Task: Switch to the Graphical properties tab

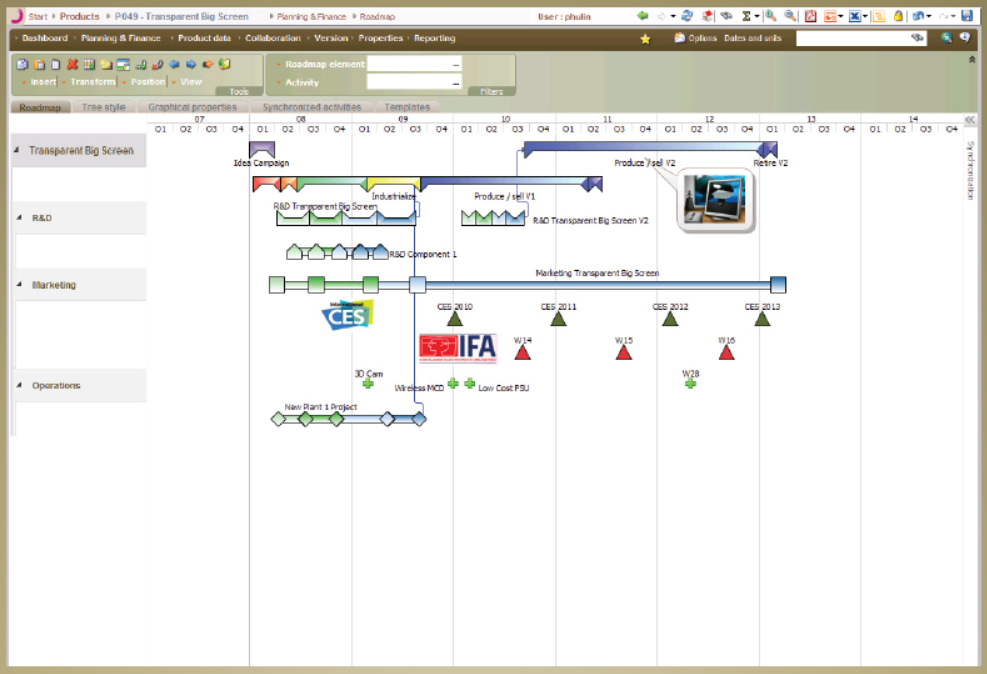Action: click(x=192, y=107)
